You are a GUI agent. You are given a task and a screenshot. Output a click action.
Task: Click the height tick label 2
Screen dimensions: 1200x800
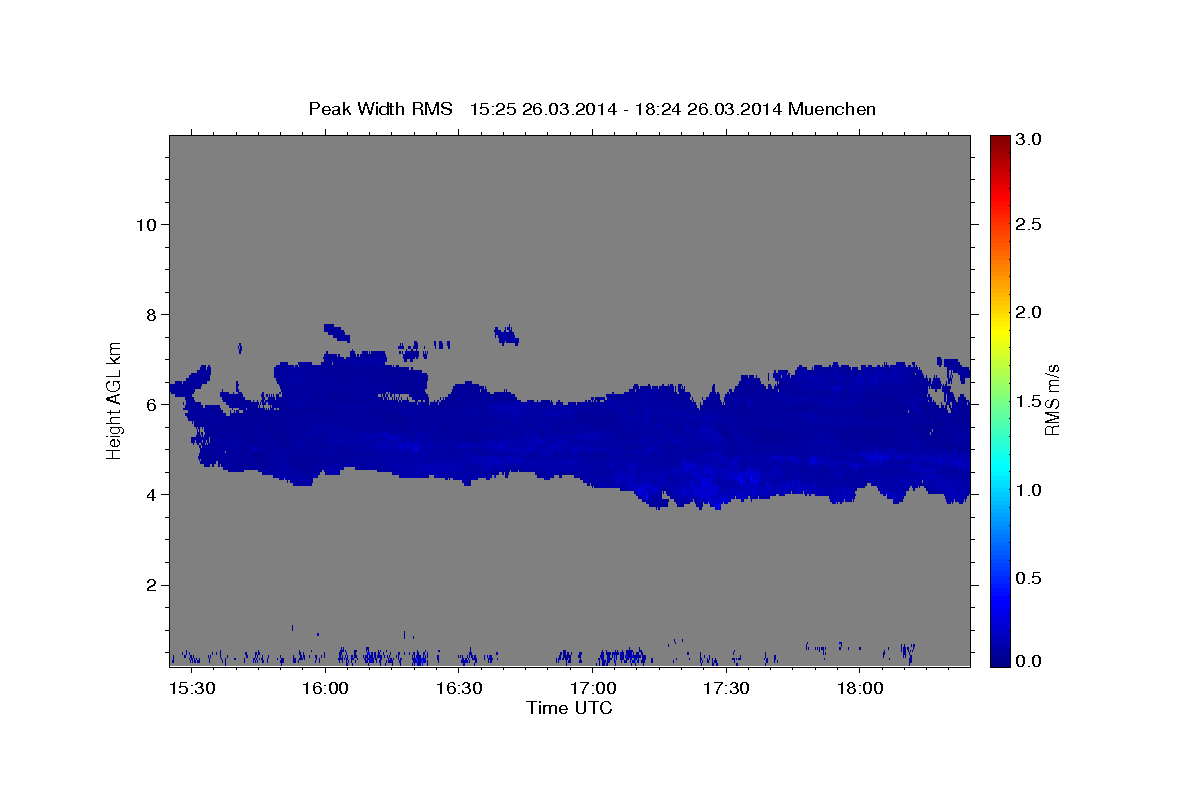coord(150,584)
